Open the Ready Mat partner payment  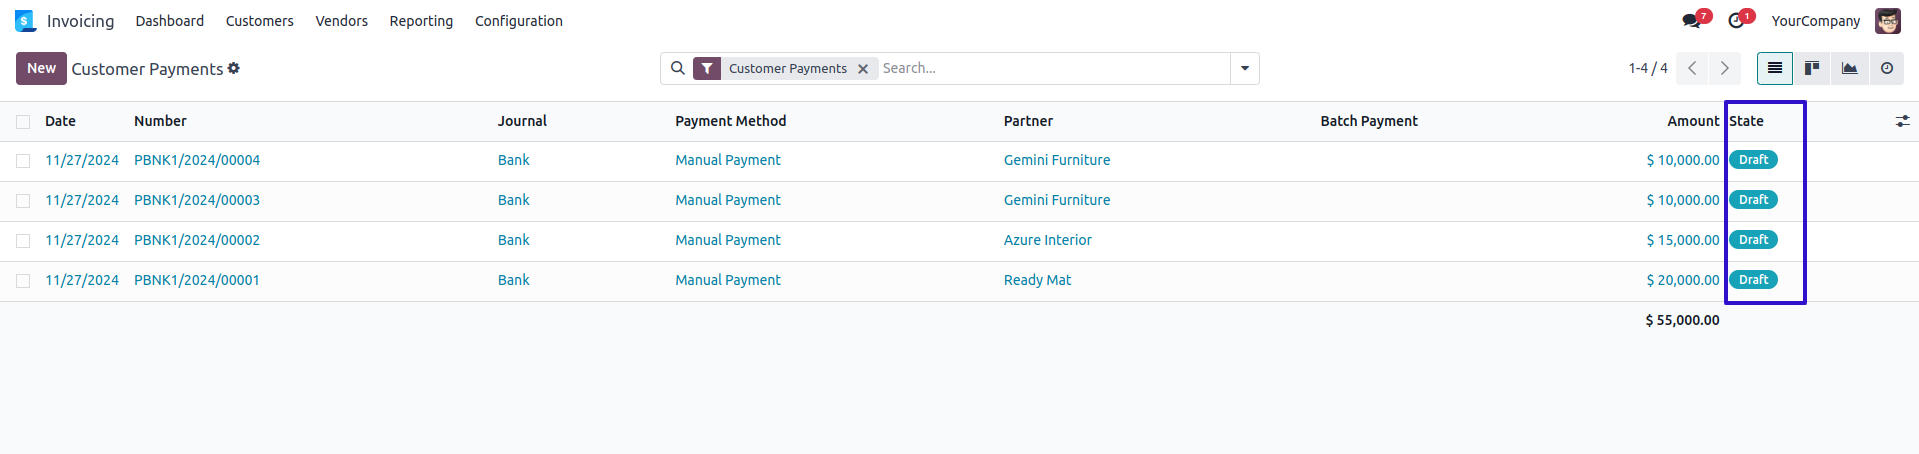coord(1037,280)
